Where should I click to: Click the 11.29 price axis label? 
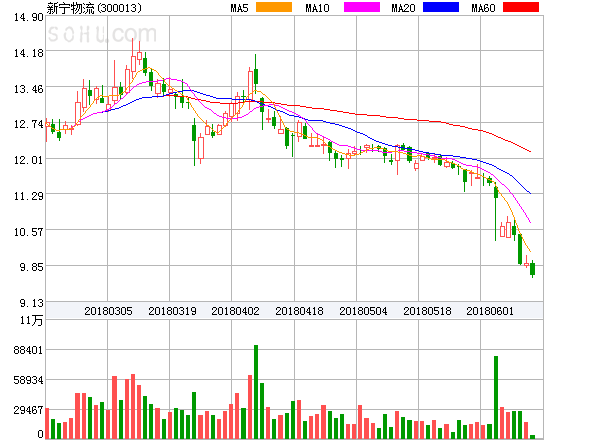[29, 196]
